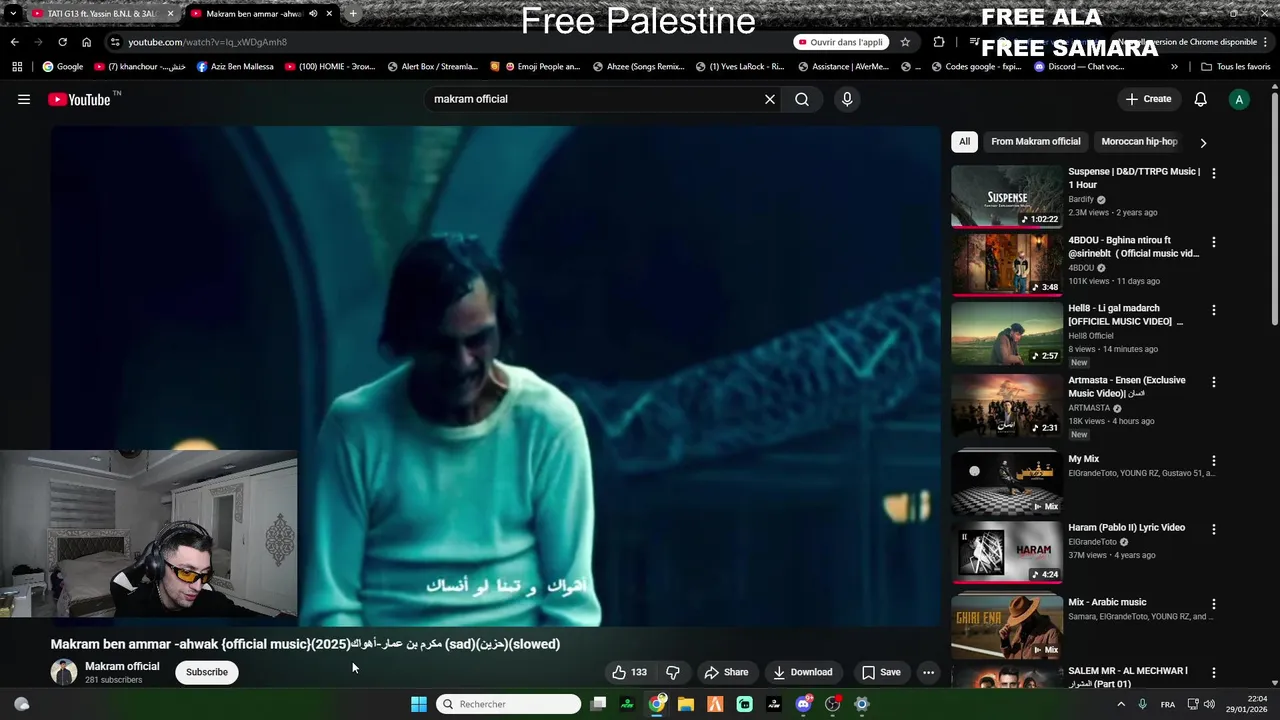Subscribe to Makram official
The height and width of the screenshot is (720, 1280).
tap(207, 672)
